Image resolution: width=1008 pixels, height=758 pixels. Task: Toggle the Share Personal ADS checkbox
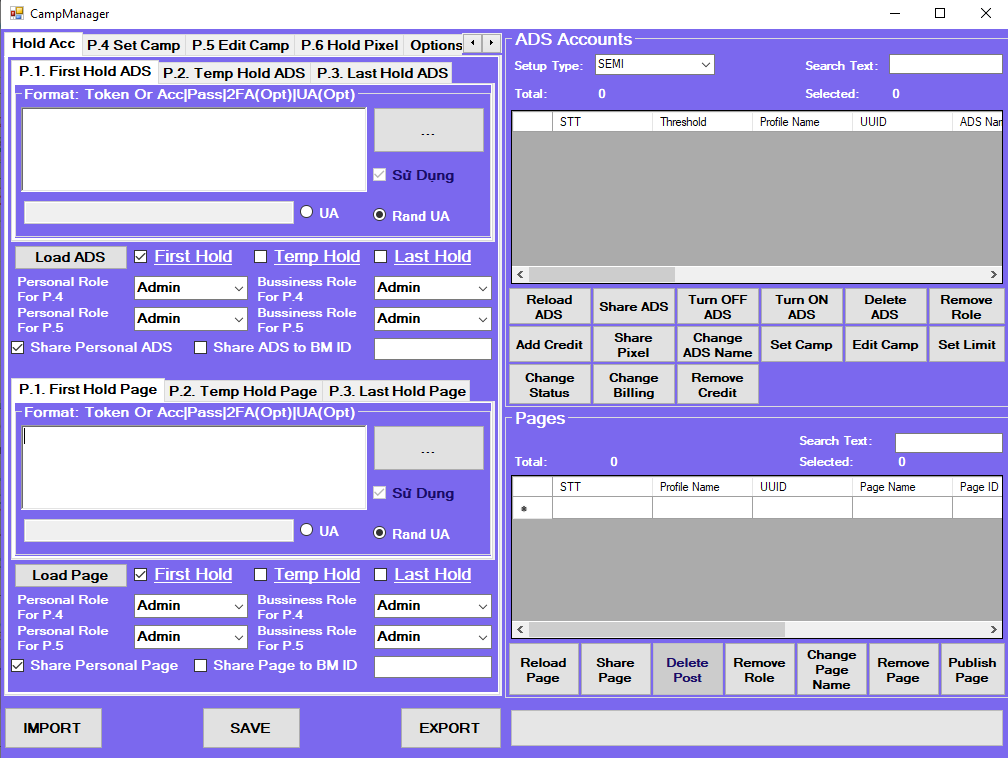(18, 348)
